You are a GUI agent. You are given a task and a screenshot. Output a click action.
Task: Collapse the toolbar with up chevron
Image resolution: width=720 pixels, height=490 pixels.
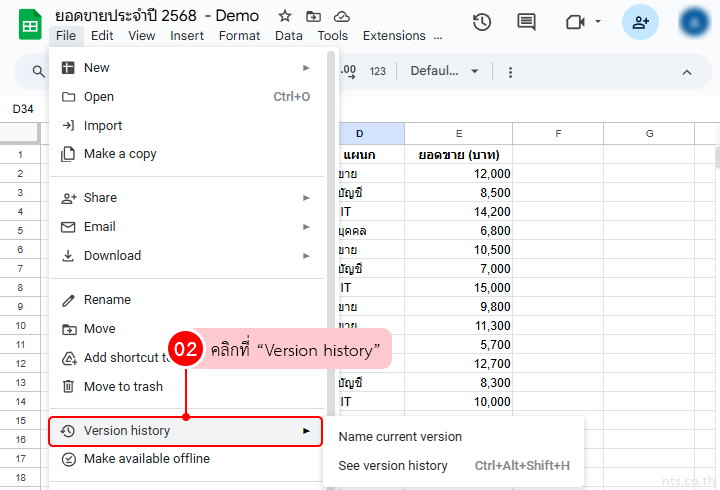(x=687, y=72)
